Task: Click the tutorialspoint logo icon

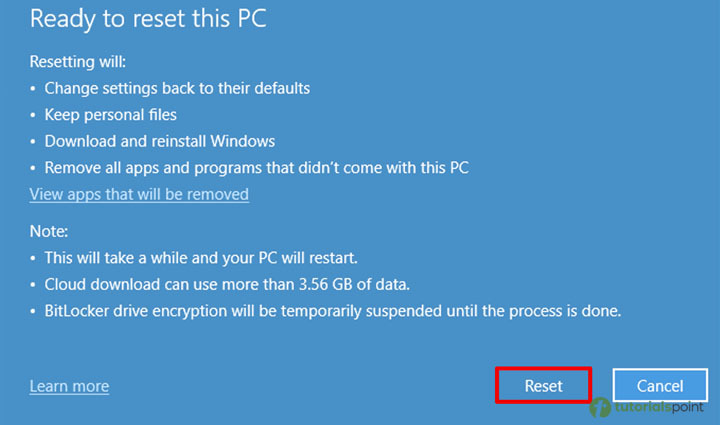Action: [602, 407]
